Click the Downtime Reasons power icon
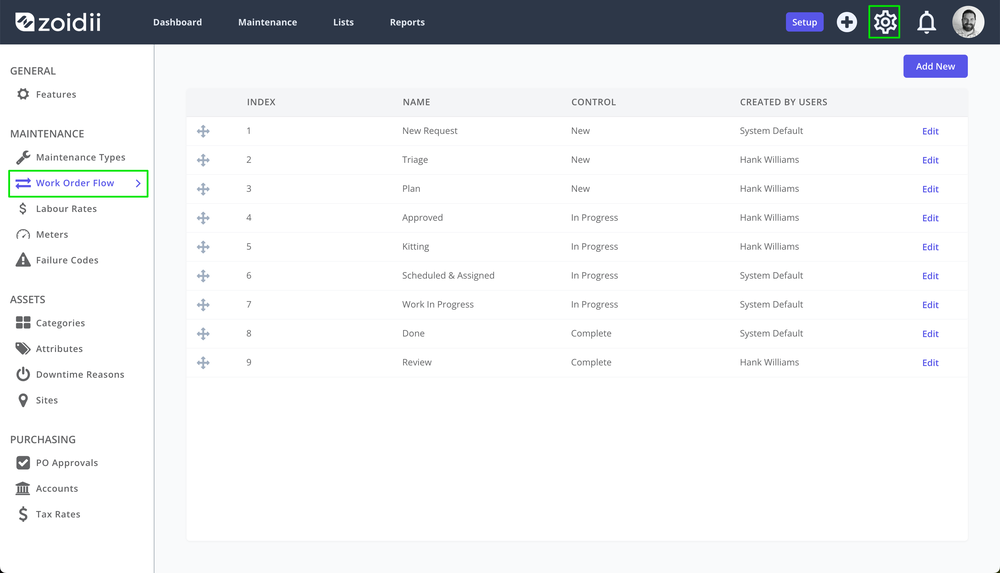The image size is (1000, 573). 23,374
